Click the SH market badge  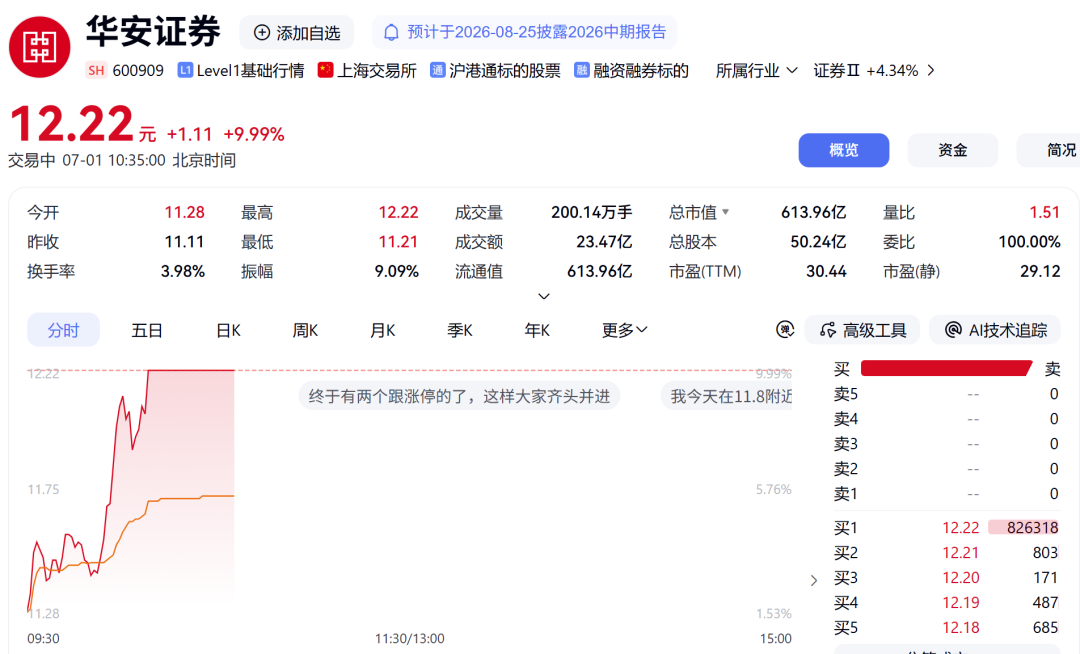(x=96, y=70)
